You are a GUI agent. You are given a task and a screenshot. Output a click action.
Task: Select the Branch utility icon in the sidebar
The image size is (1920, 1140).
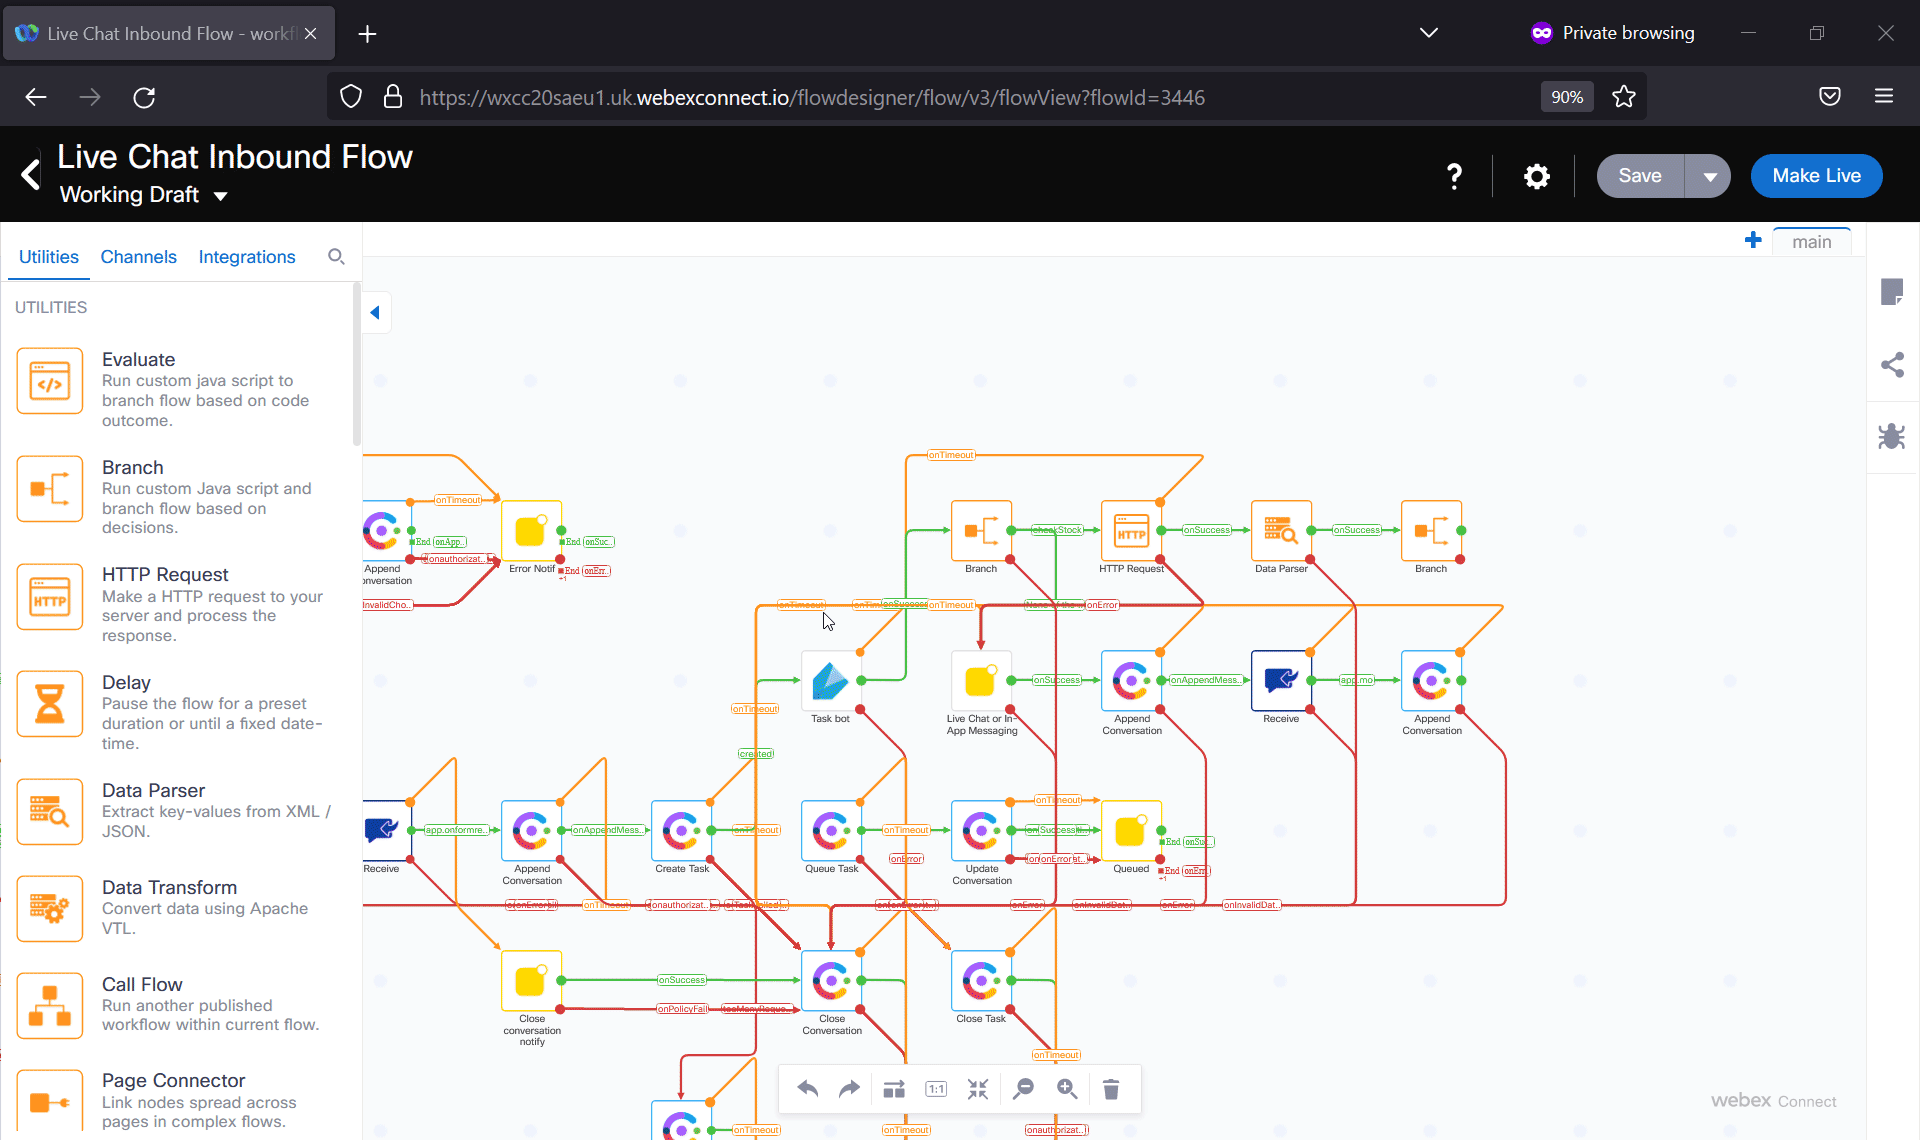(49, 489)
